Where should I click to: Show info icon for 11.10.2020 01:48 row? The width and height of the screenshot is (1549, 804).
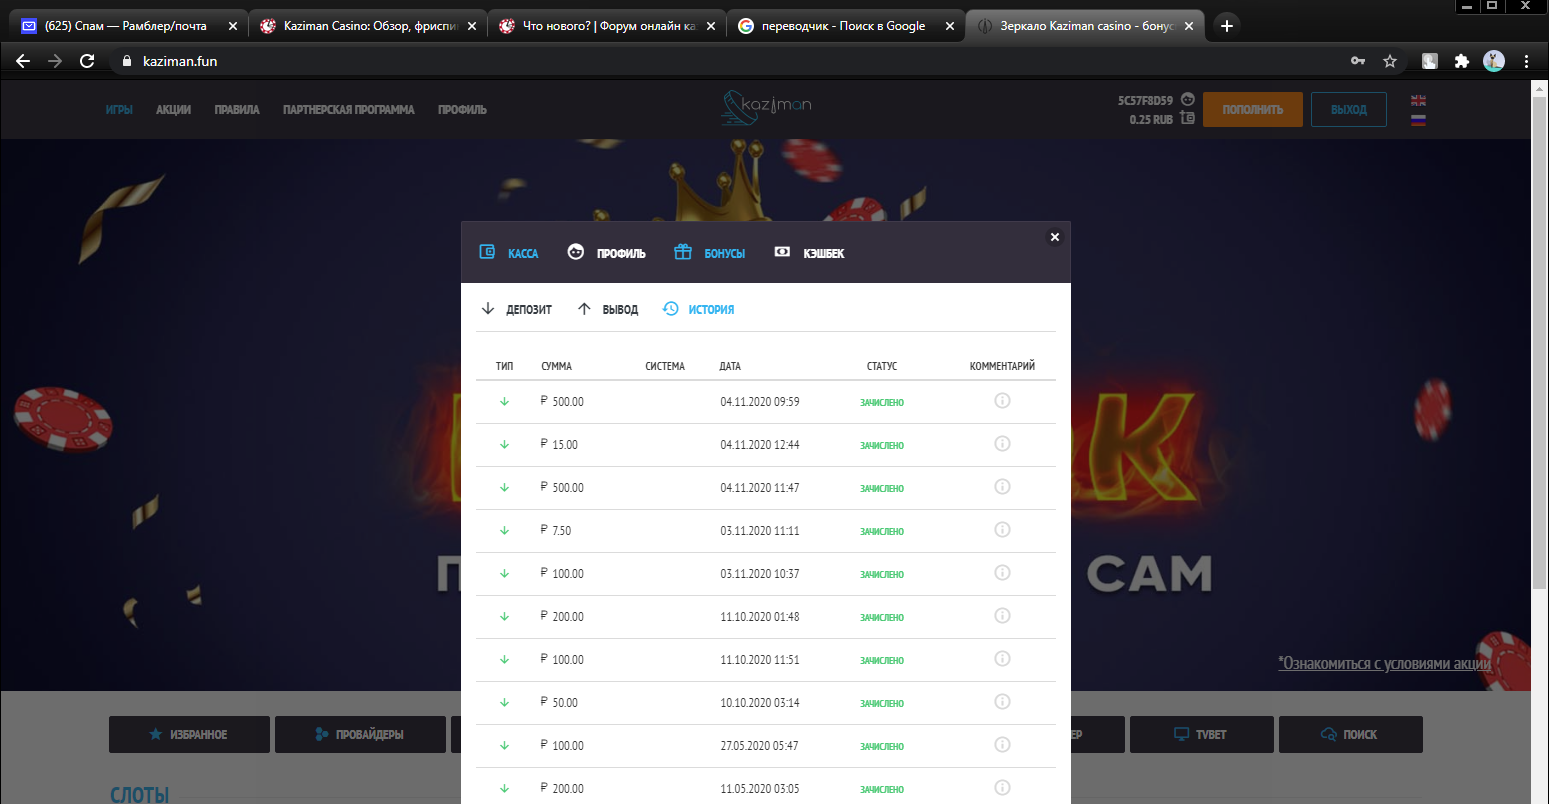coord(1002,616)
